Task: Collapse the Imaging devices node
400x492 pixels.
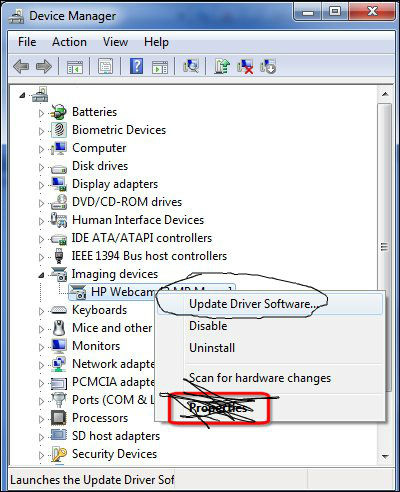Action: 41,276
